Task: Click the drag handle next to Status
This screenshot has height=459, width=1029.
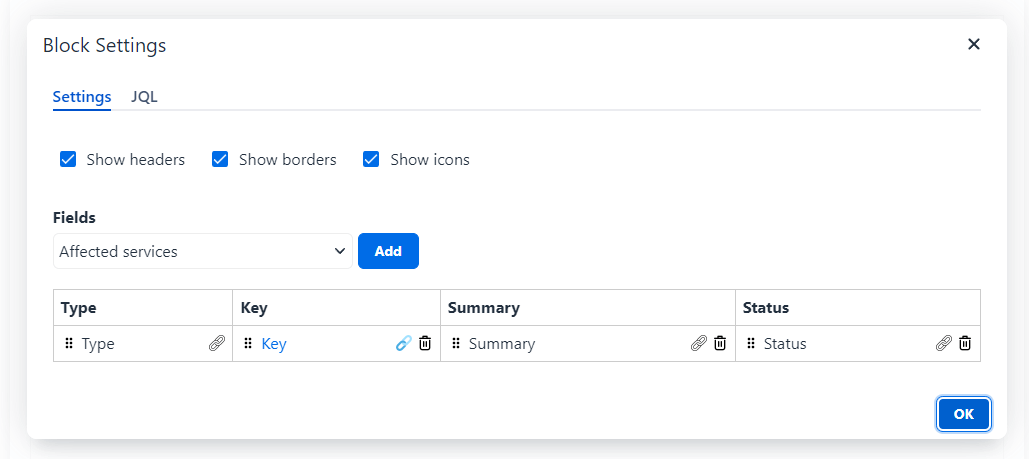Action: 751,343
